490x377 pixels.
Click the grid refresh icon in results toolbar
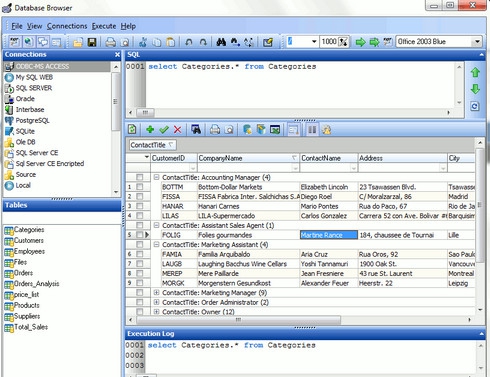132,129
